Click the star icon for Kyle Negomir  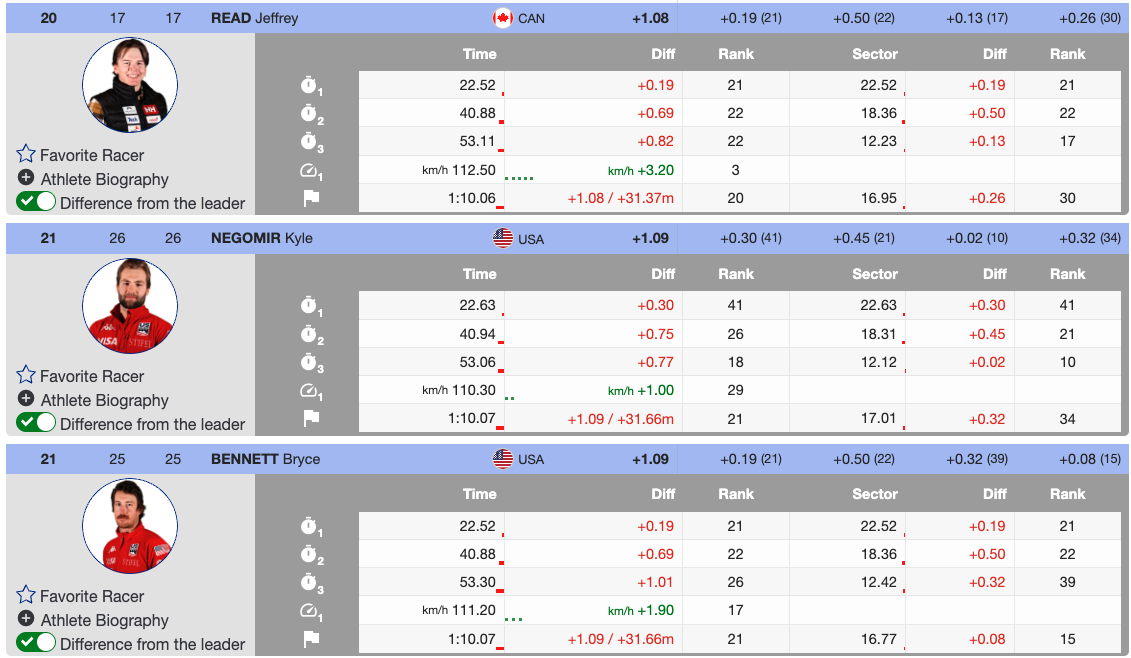26,376
